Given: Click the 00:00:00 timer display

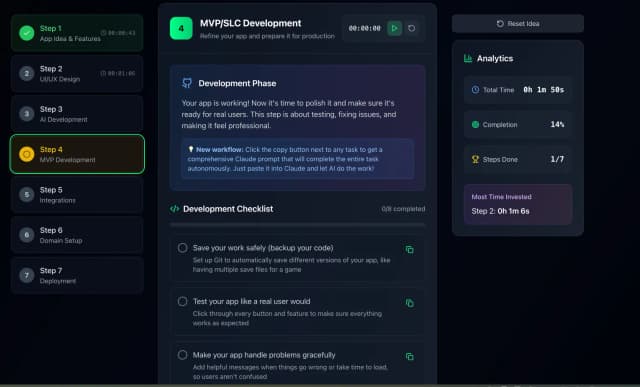Looking at the screenshot, I should point(364,28).
